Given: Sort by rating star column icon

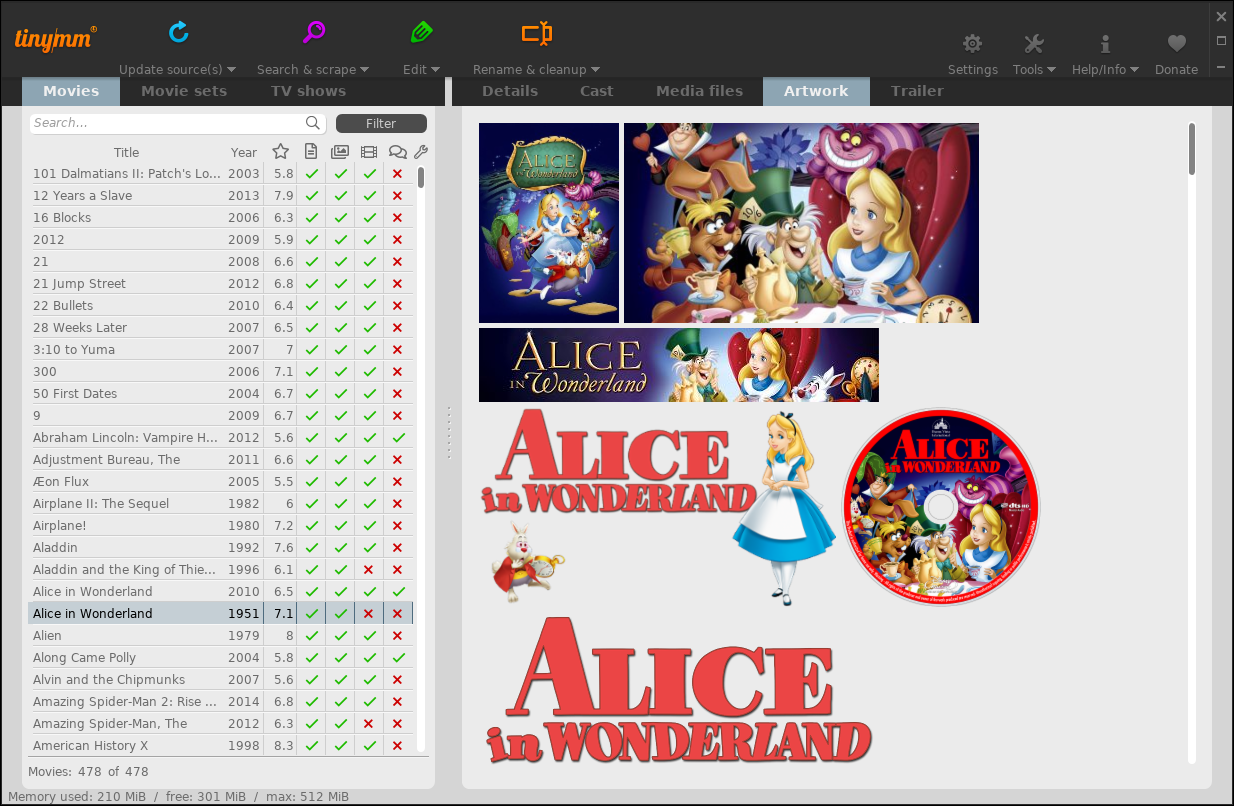Looking at the screenshot, I should 281,152.
